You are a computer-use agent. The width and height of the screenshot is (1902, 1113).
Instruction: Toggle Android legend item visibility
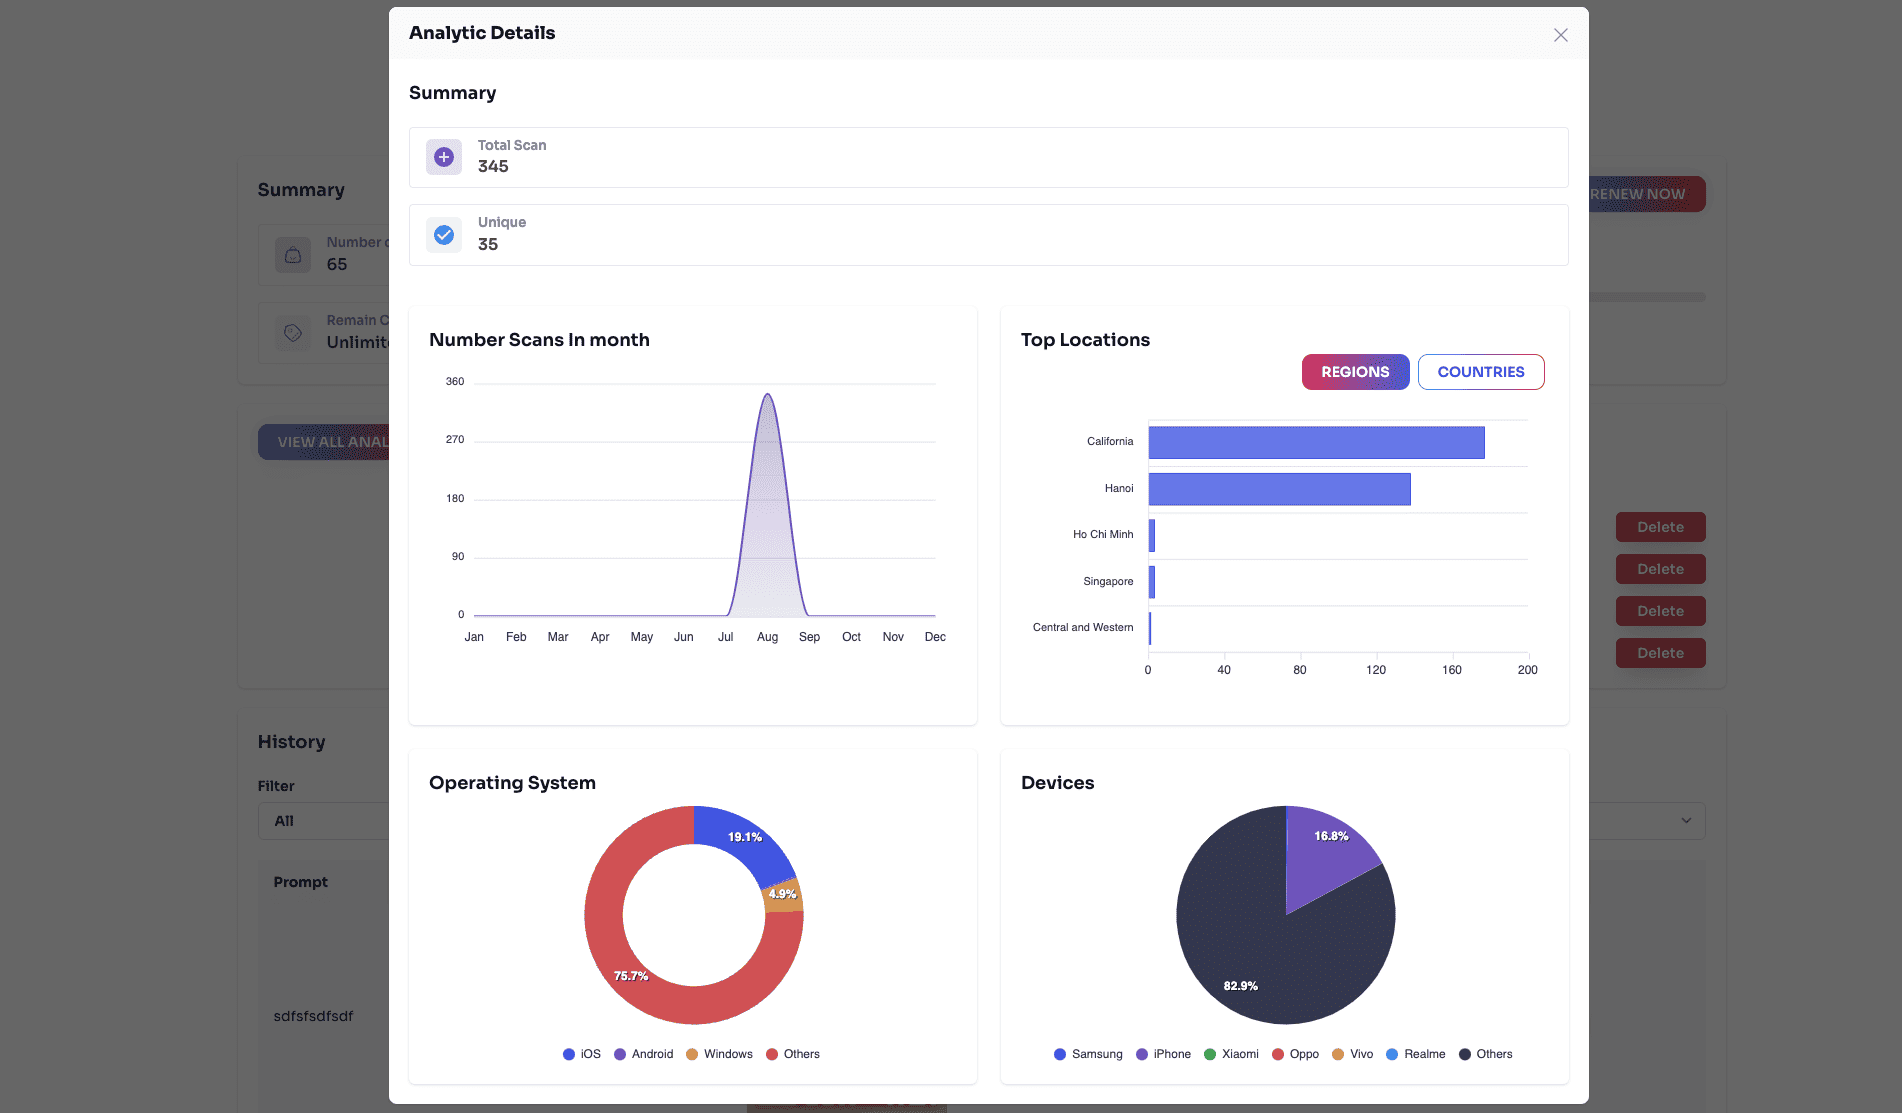point(643,1054)
